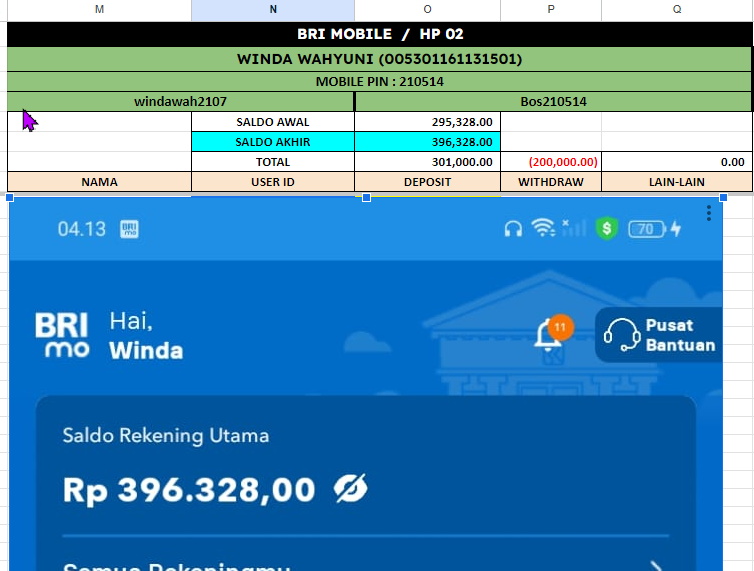Click the green shield dollar icon
The height and width of the screenshot is (571, 754).
coord(607,228)
